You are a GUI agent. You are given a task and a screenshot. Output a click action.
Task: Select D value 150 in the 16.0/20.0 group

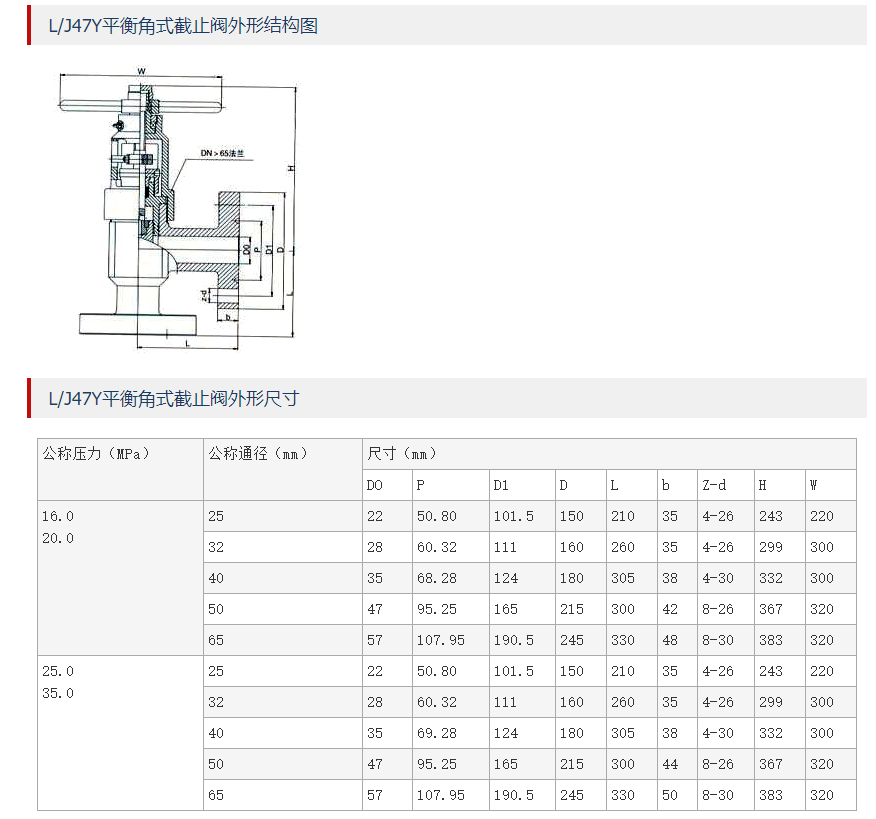click(x=572, y=516)
